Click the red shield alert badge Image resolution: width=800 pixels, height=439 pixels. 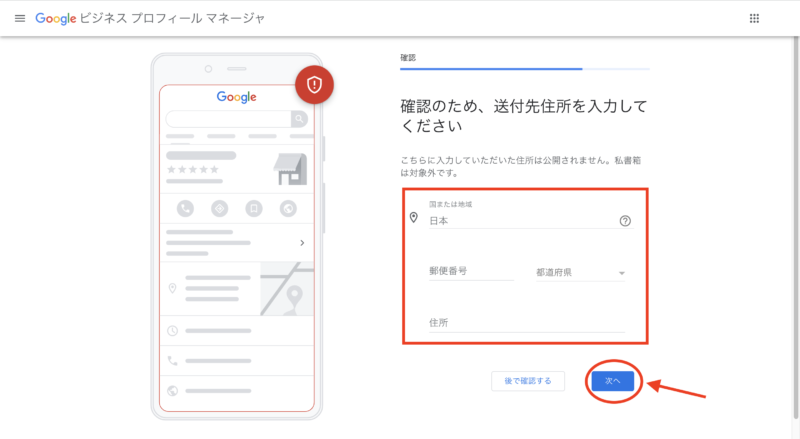coord(314,85)
